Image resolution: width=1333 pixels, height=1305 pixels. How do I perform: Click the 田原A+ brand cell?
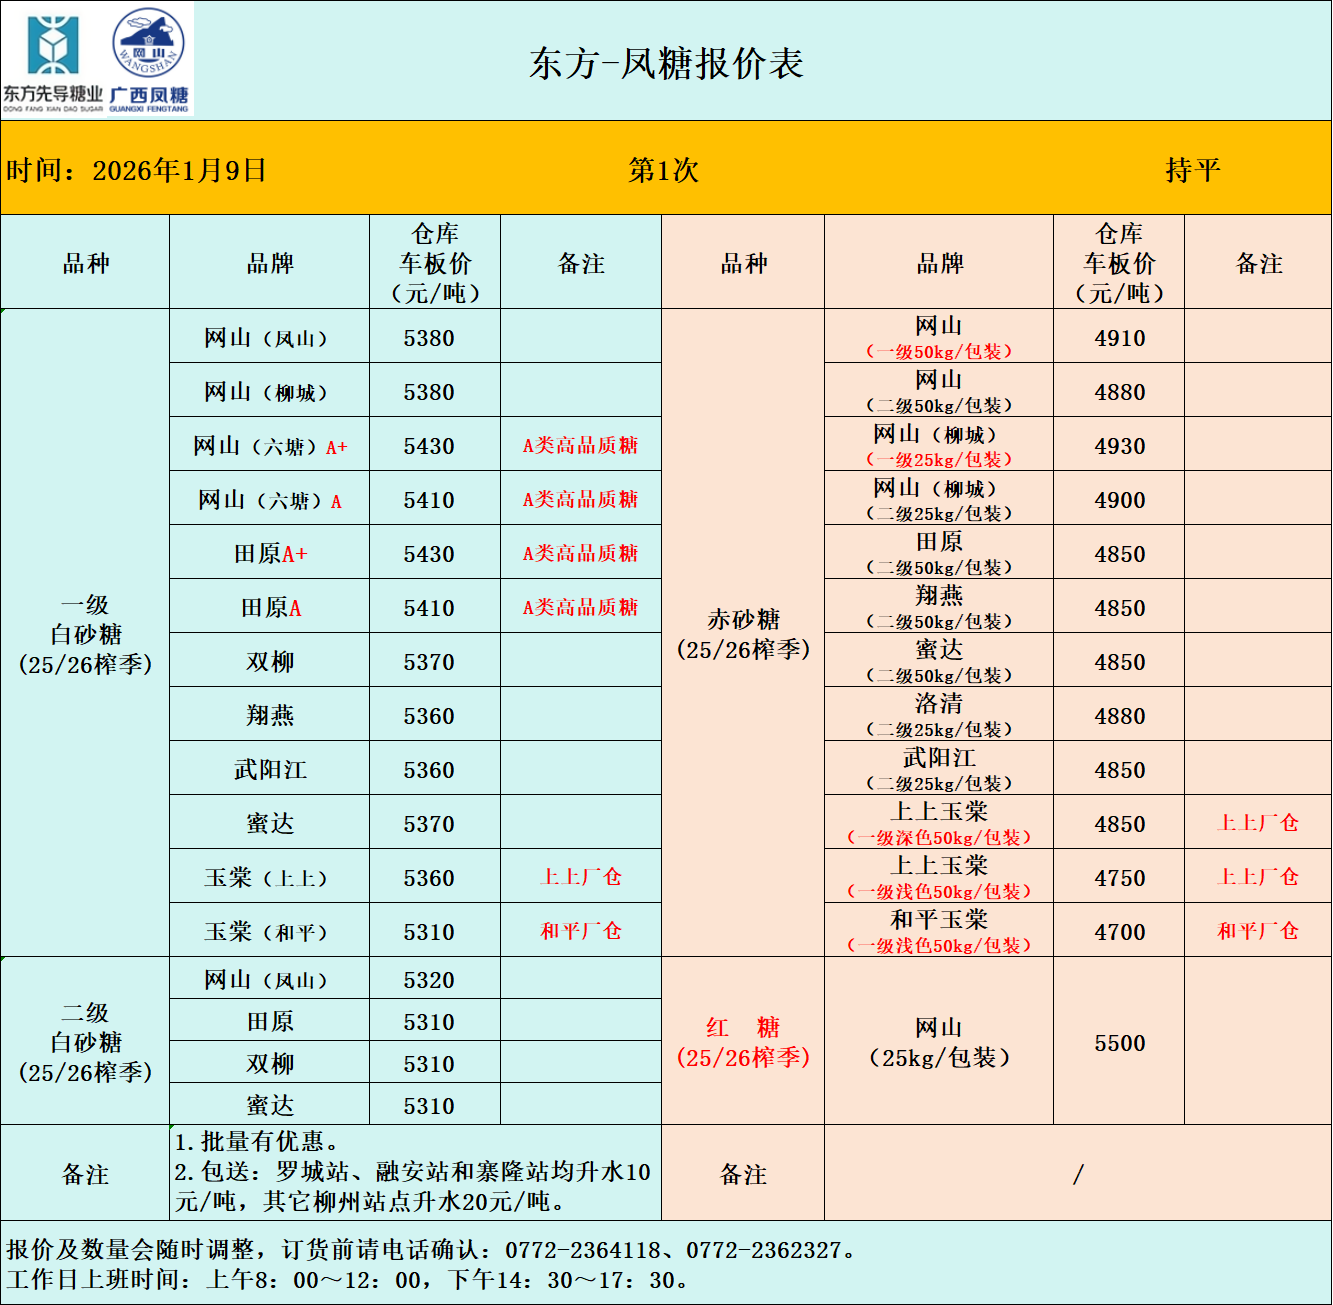pyautogui.click(x=270, y=554)
